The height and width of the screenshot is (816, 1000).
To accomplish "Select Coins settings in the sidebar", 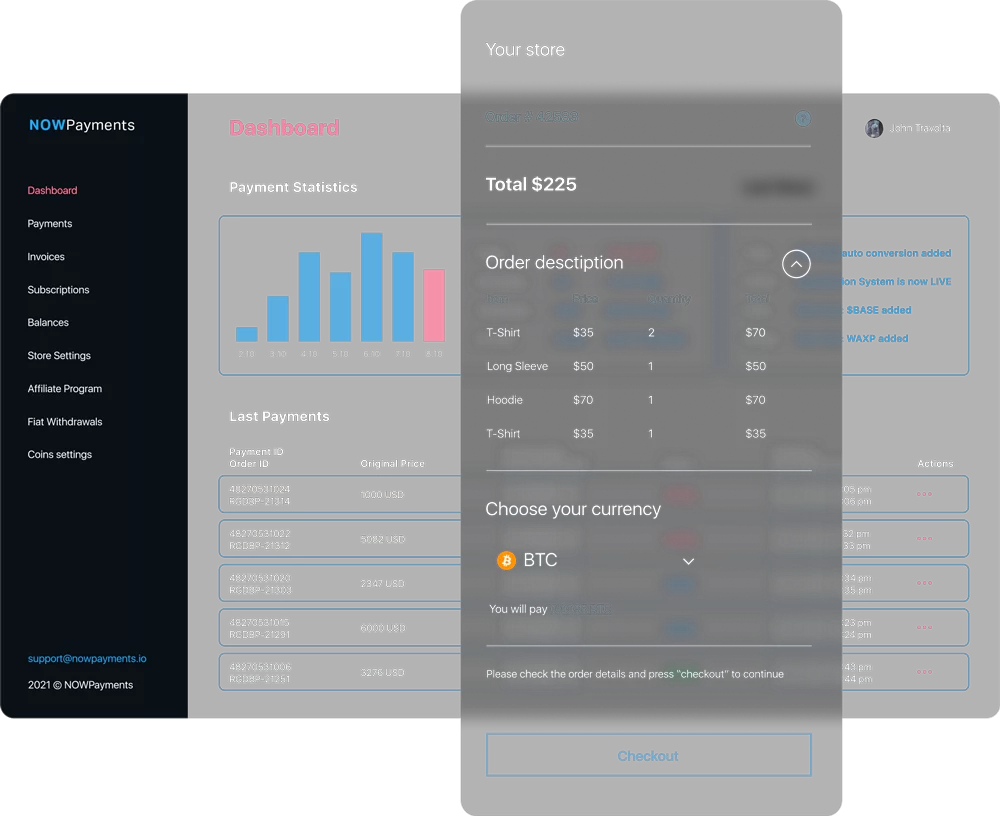I will [59, 454].
